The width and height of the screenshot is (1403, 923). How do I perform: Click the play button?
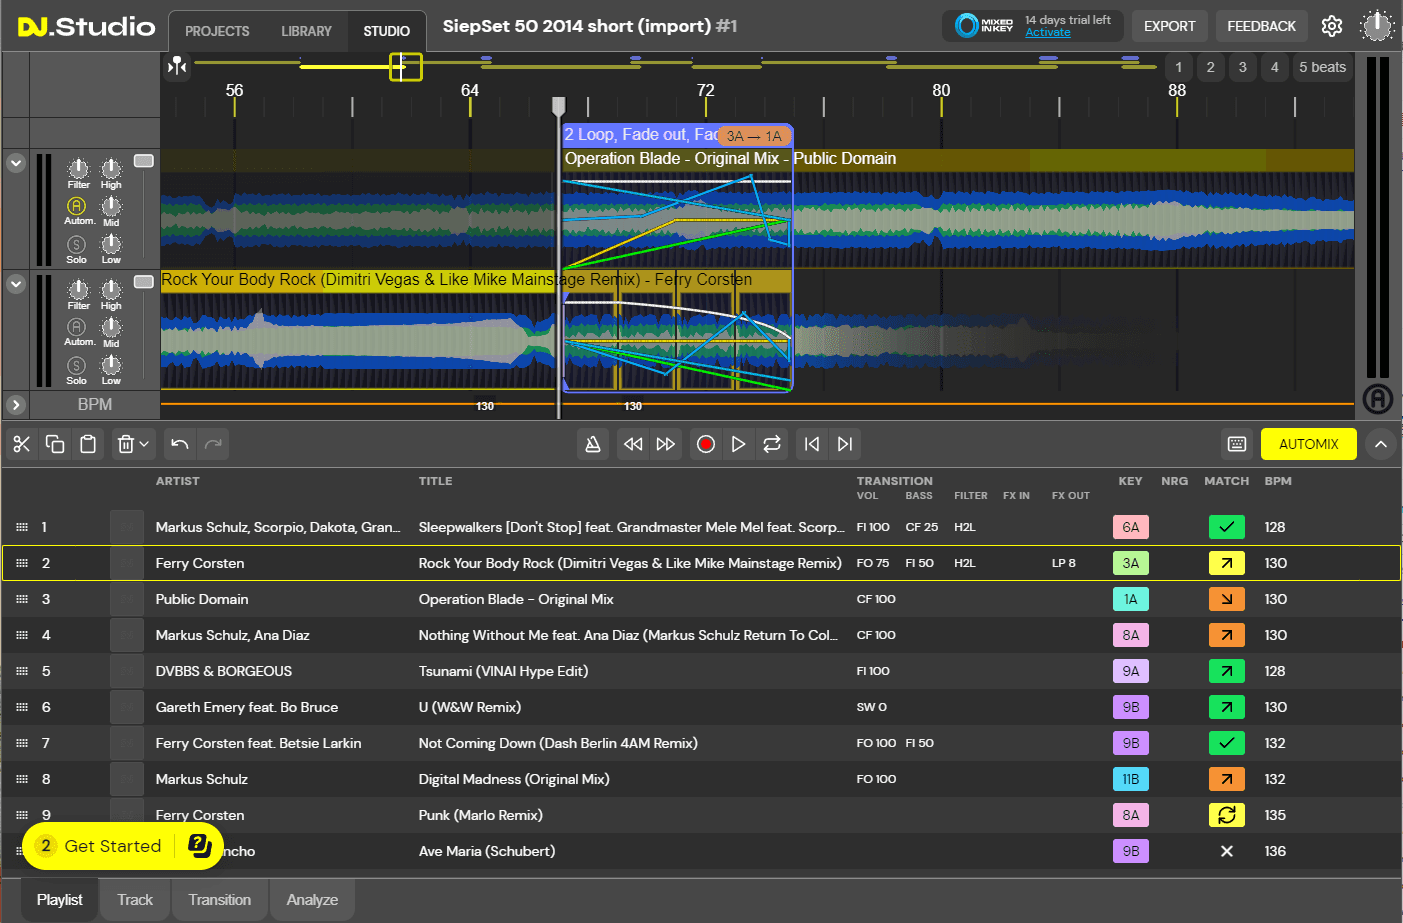click(x=739, y=444)
